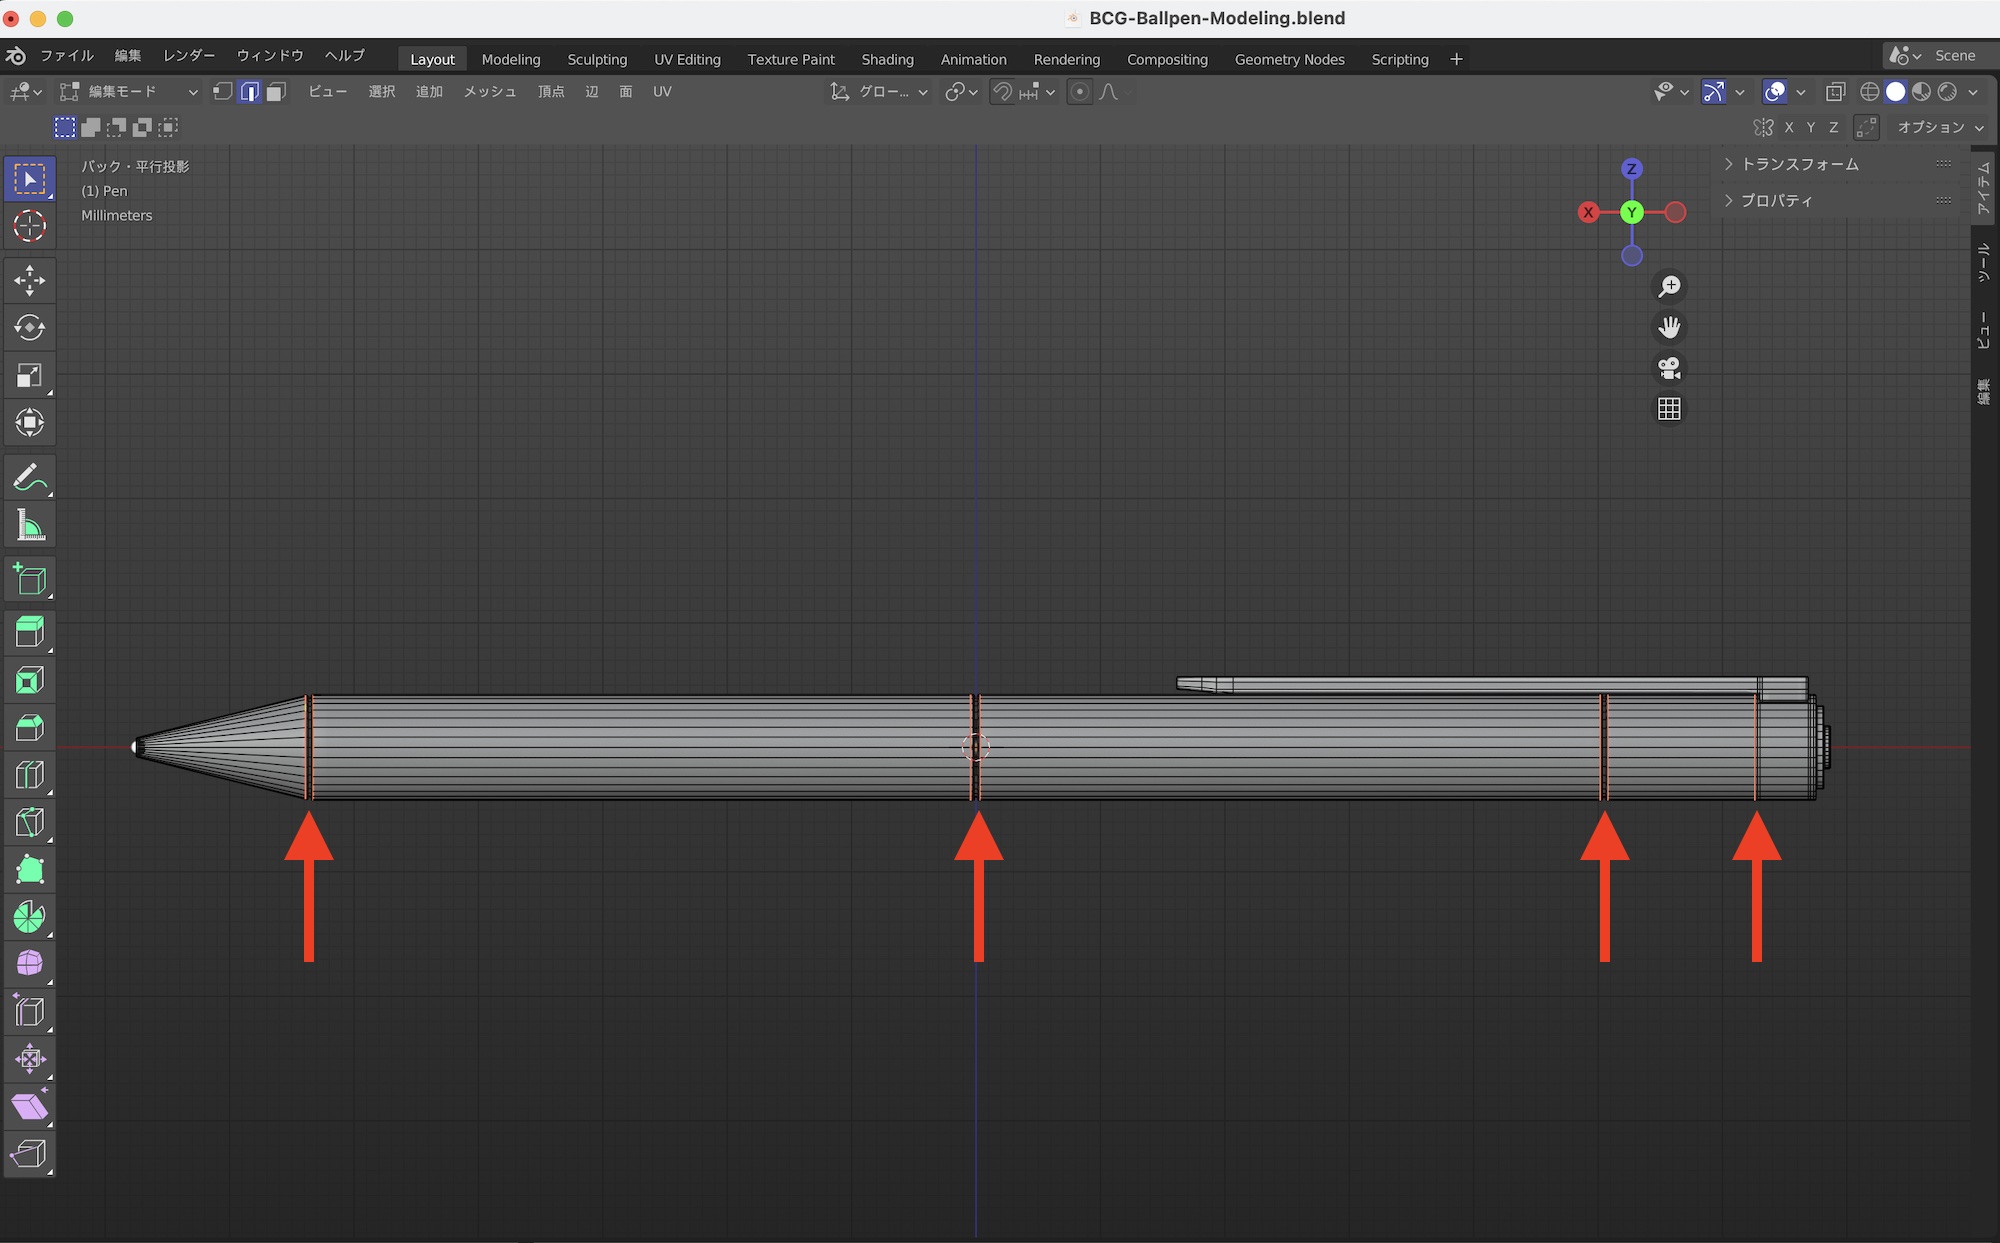The image size is (2000, 1243).
Task: Click the red X axis gizmo ball
Action: point(1588,212)
